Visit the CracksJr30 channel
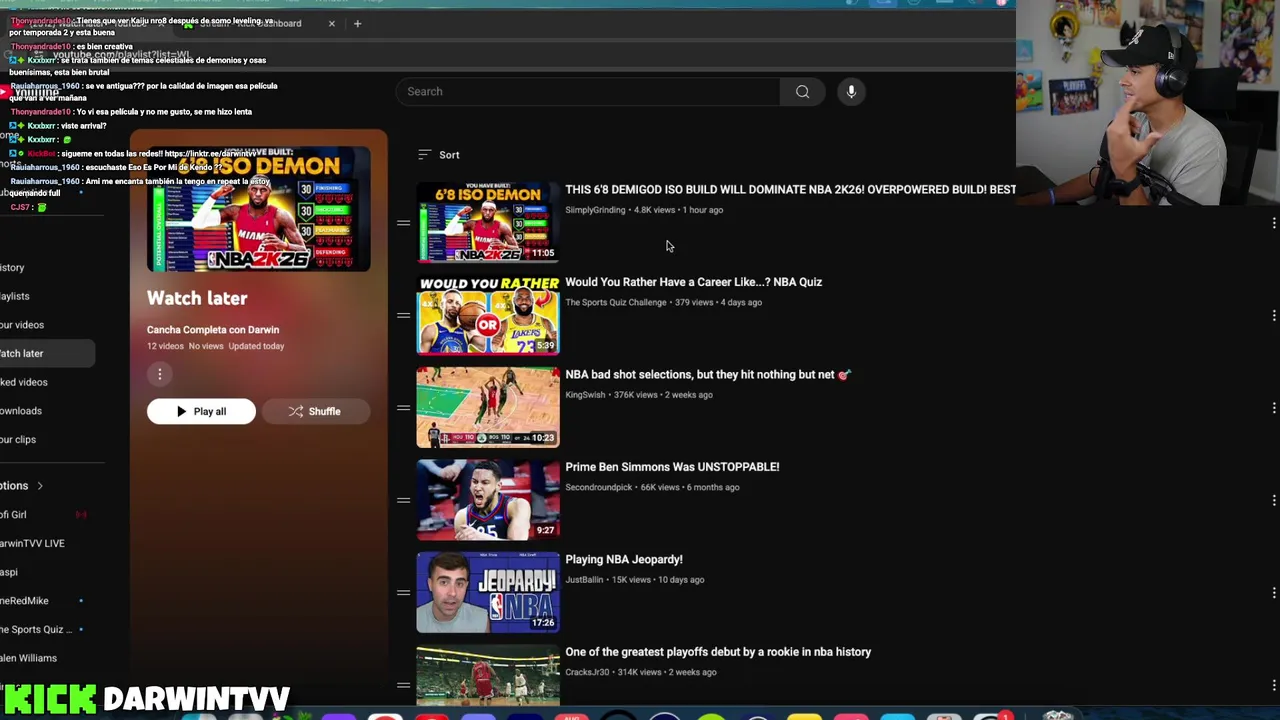1280x720 pixels. [587, 672]
